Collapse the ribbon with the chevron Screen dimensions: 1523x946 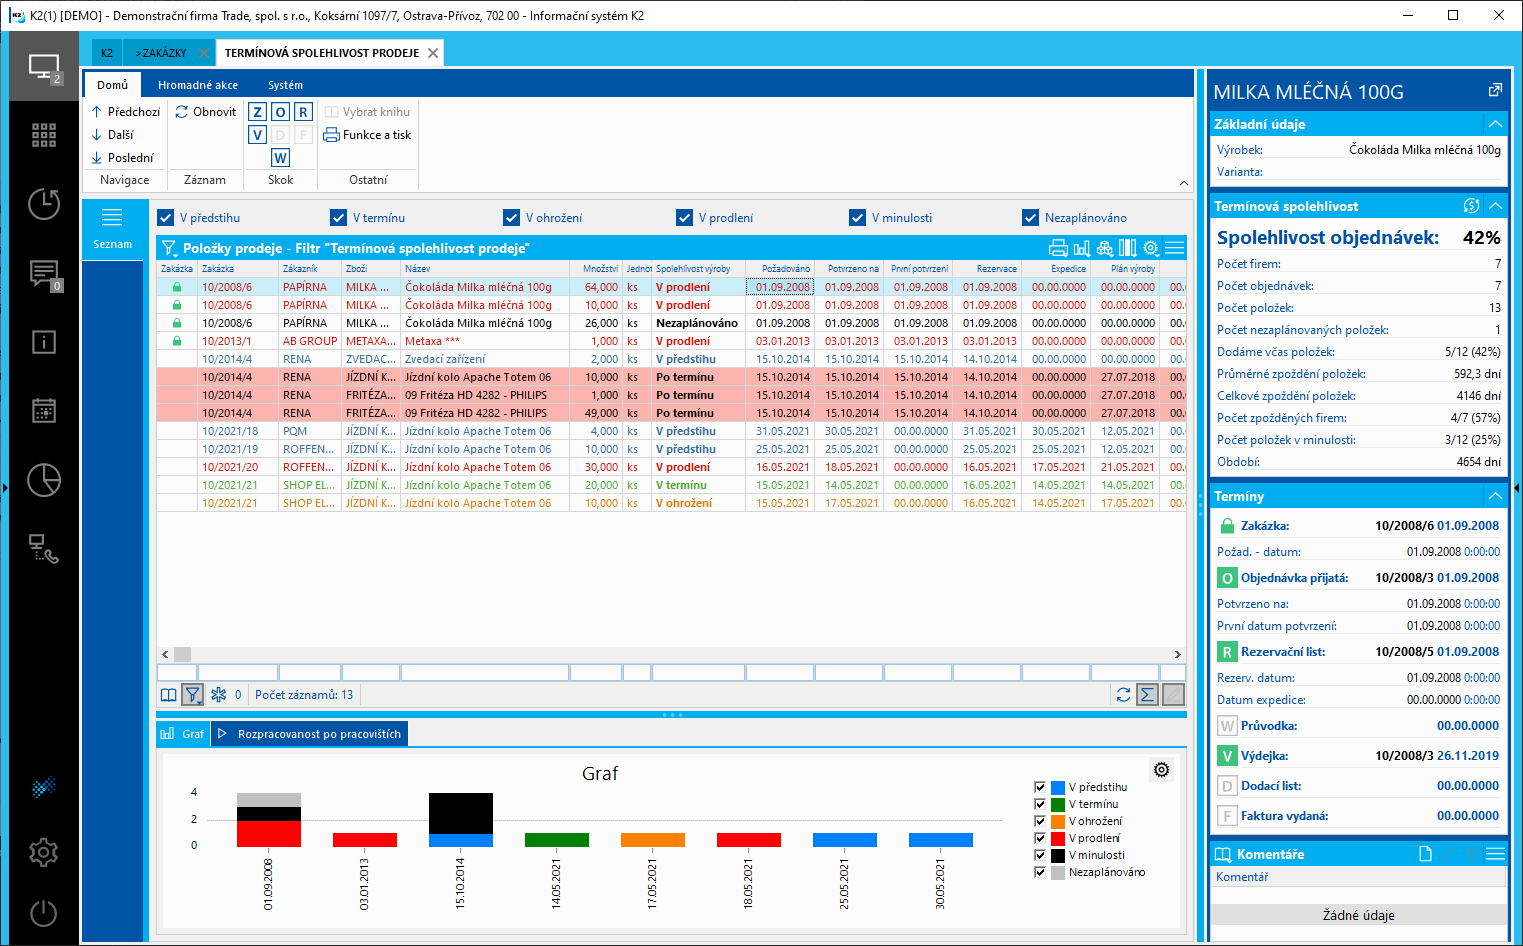pyautogui.click(x=1184, y=183)
